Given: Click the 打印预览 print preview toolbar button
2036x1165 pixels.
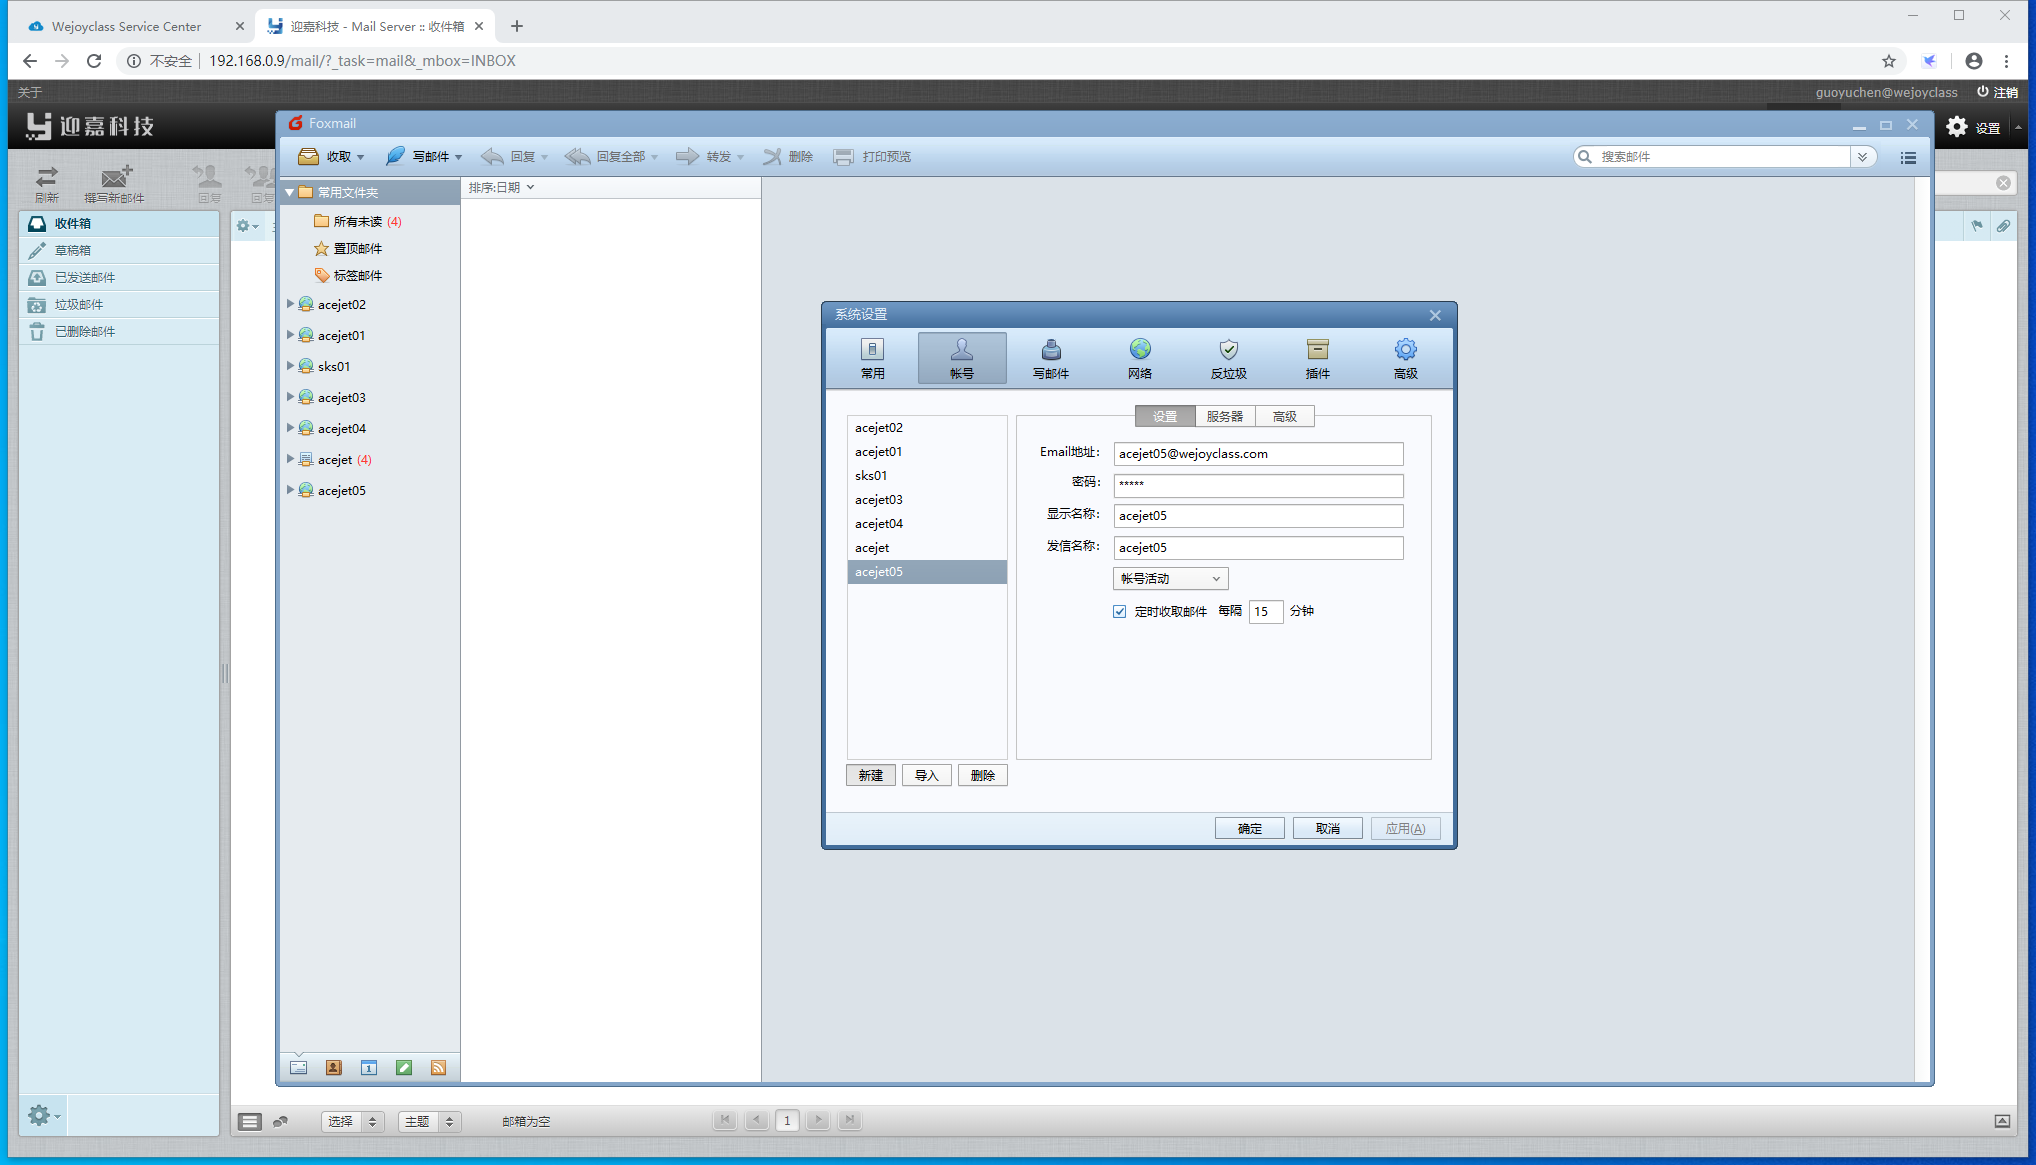Looking at the screenshot, I should point(872,157).
